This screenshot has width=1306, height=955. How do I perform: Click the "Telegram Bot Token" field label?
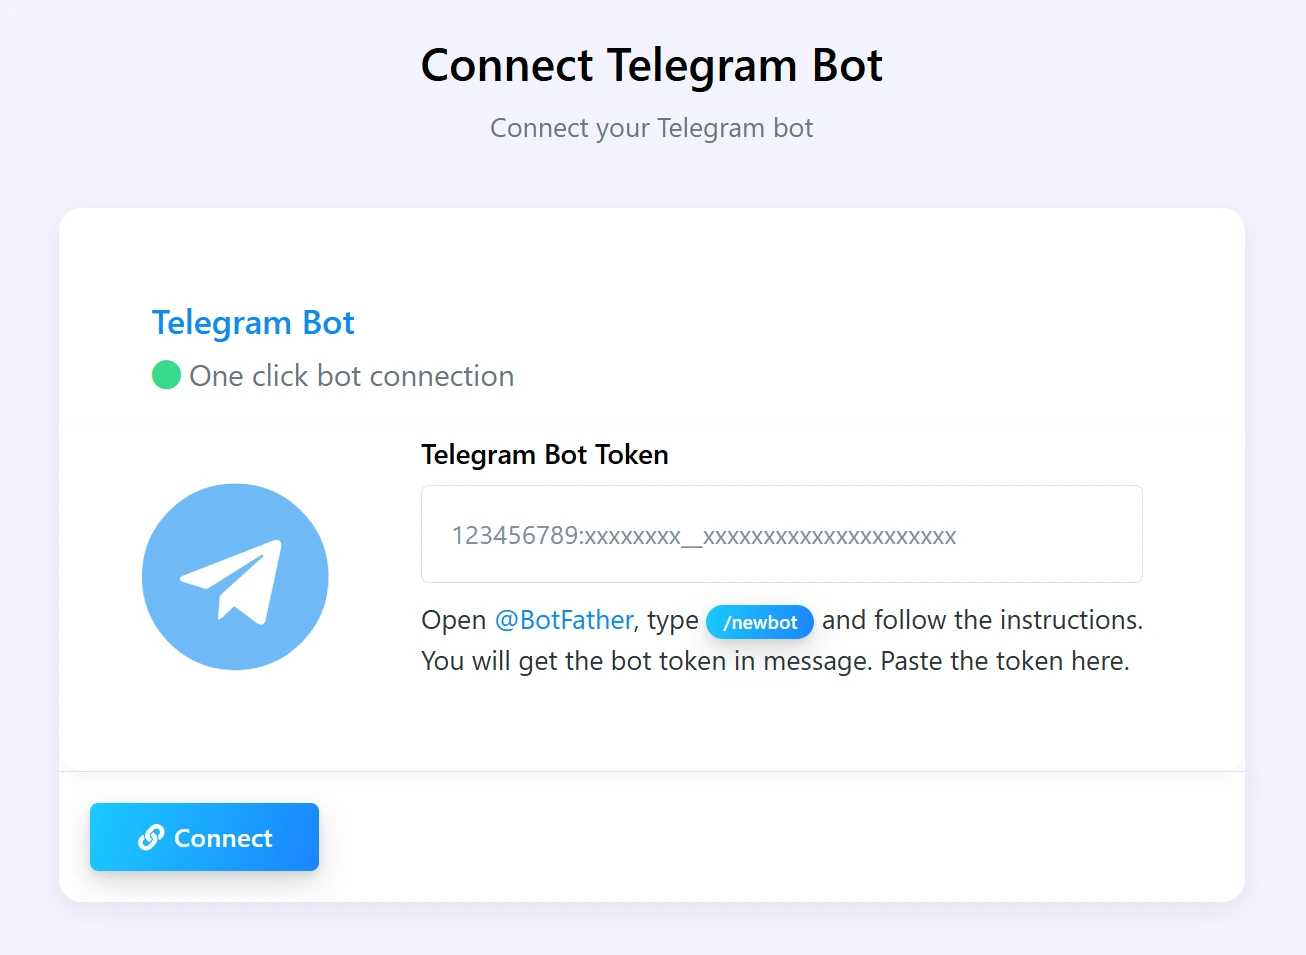(544, 454)
